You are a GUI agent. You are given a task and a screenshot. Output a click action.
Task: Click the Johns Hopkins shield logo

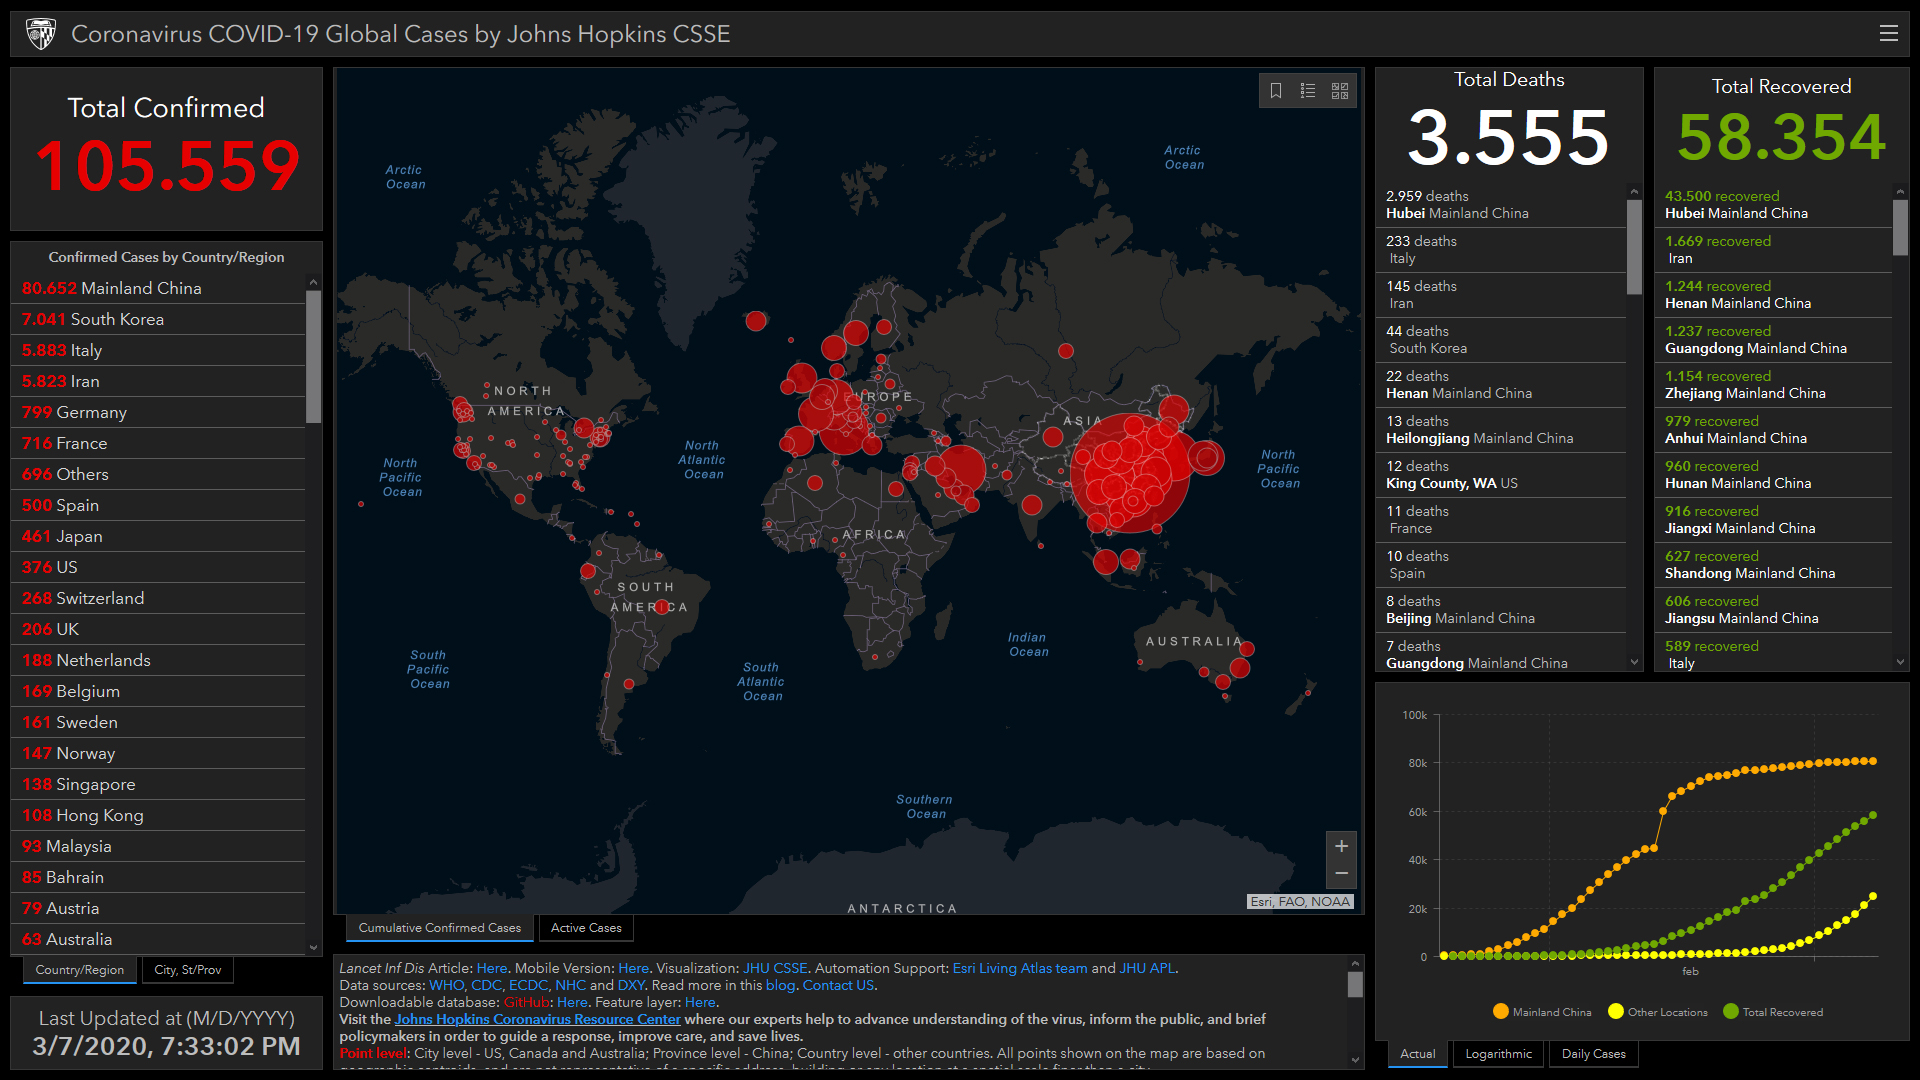point(41,34)
